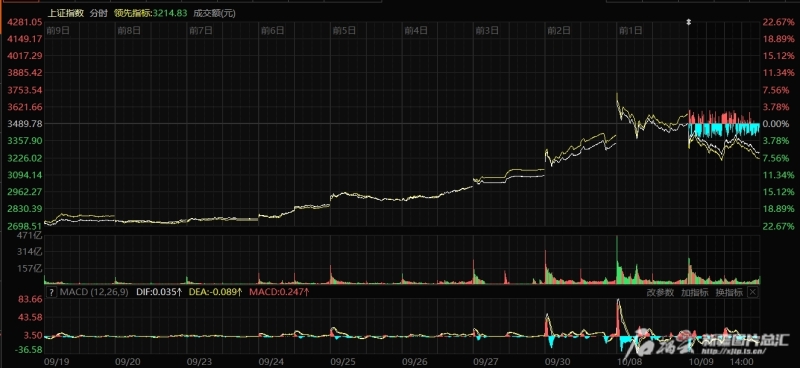
Task: Click the 3621.66 price axis label
Action: [x=24, y=107]
